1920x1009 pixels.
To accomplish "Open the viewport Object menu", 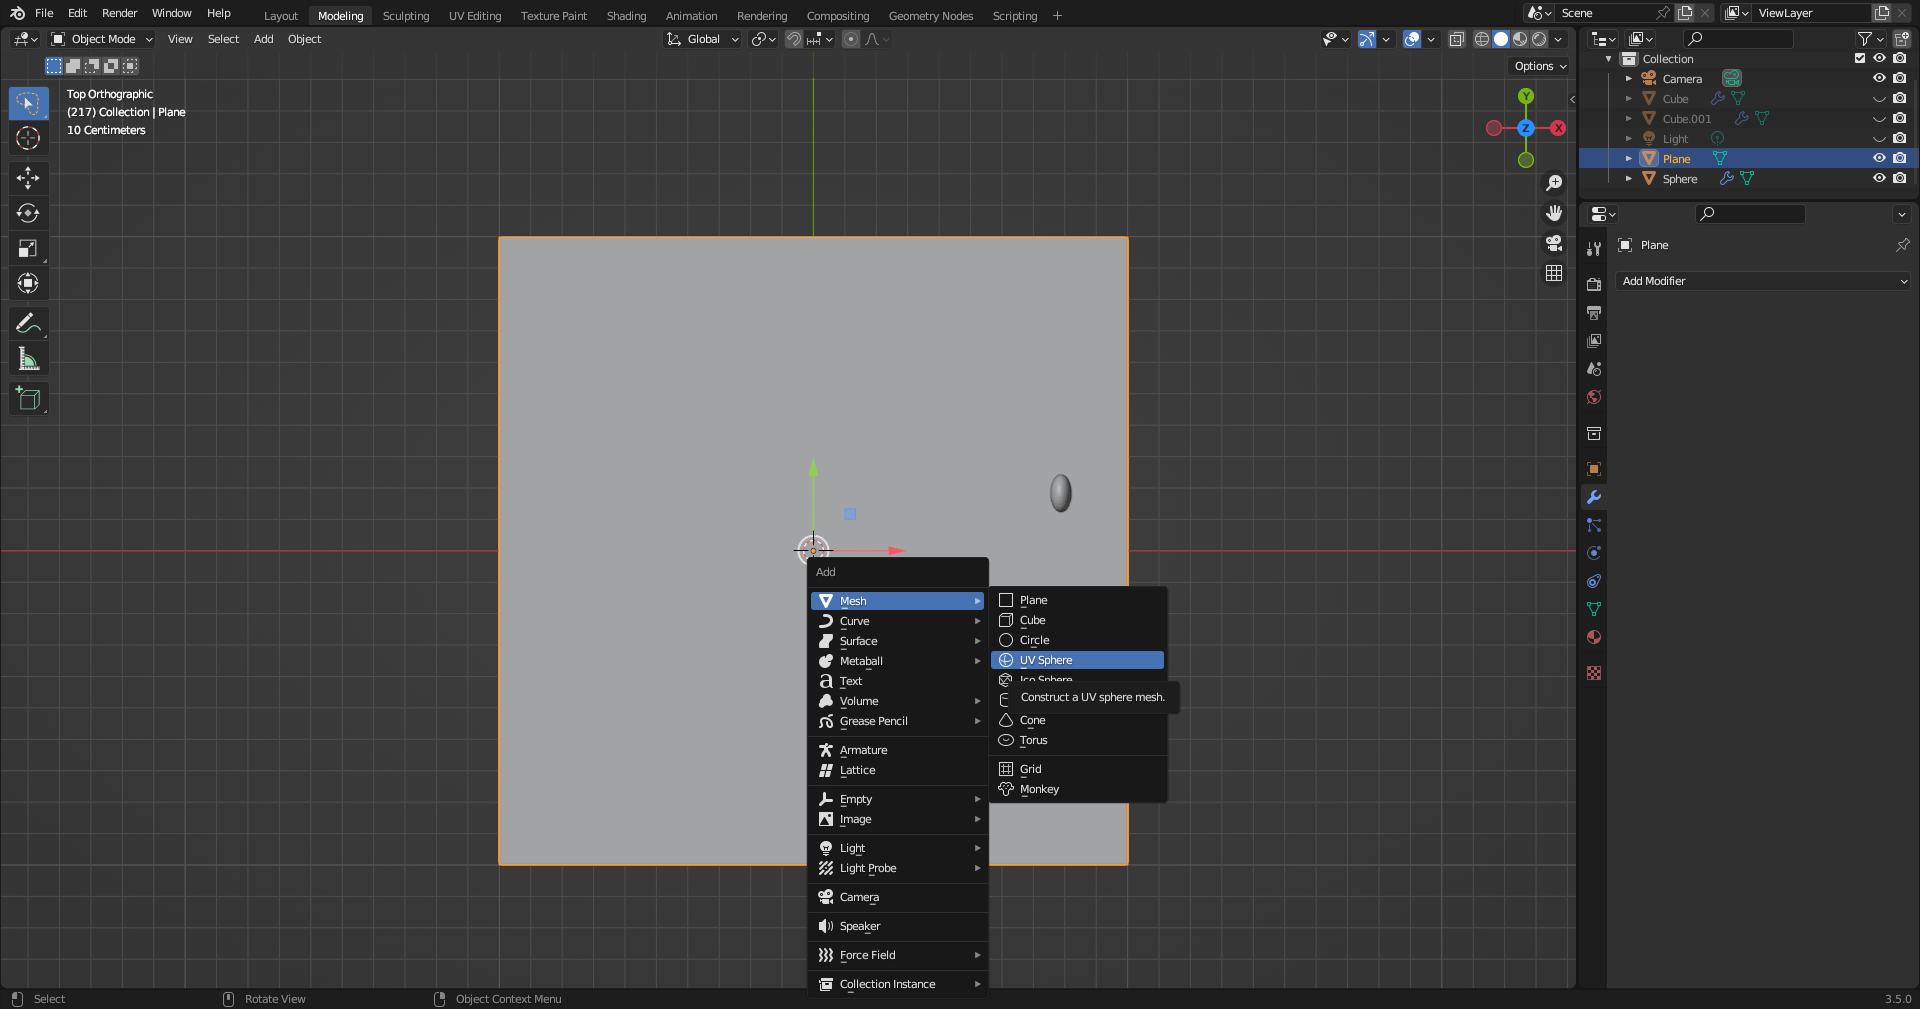I will click(304, 39).
